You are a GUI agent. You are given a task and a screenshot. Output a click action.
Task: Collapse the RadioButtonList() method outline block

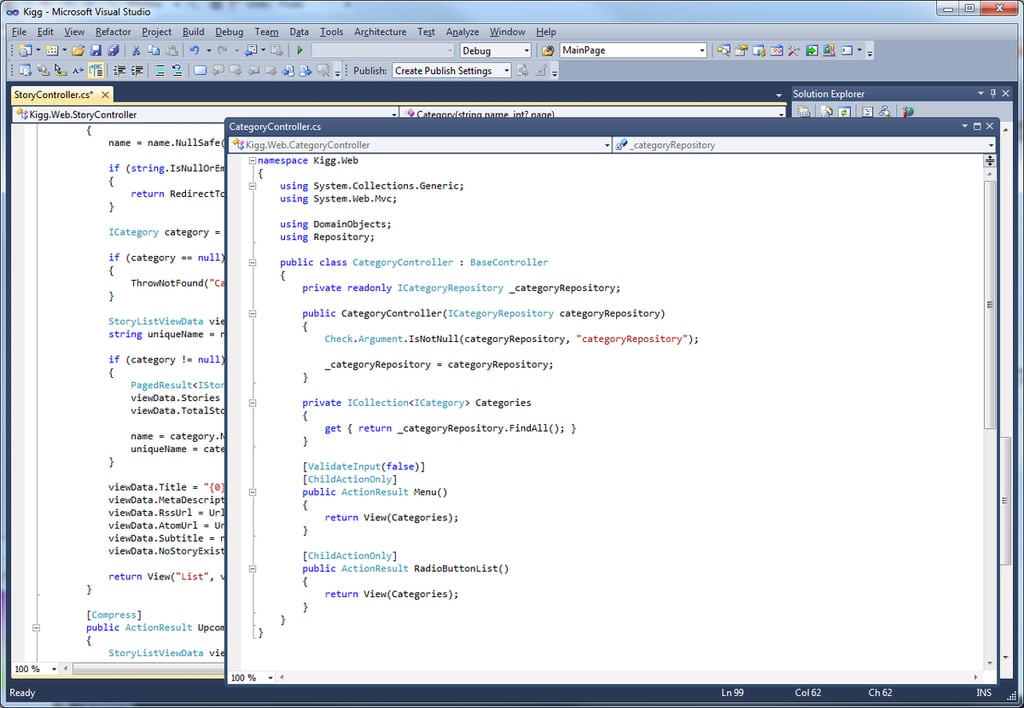(252, 569)
